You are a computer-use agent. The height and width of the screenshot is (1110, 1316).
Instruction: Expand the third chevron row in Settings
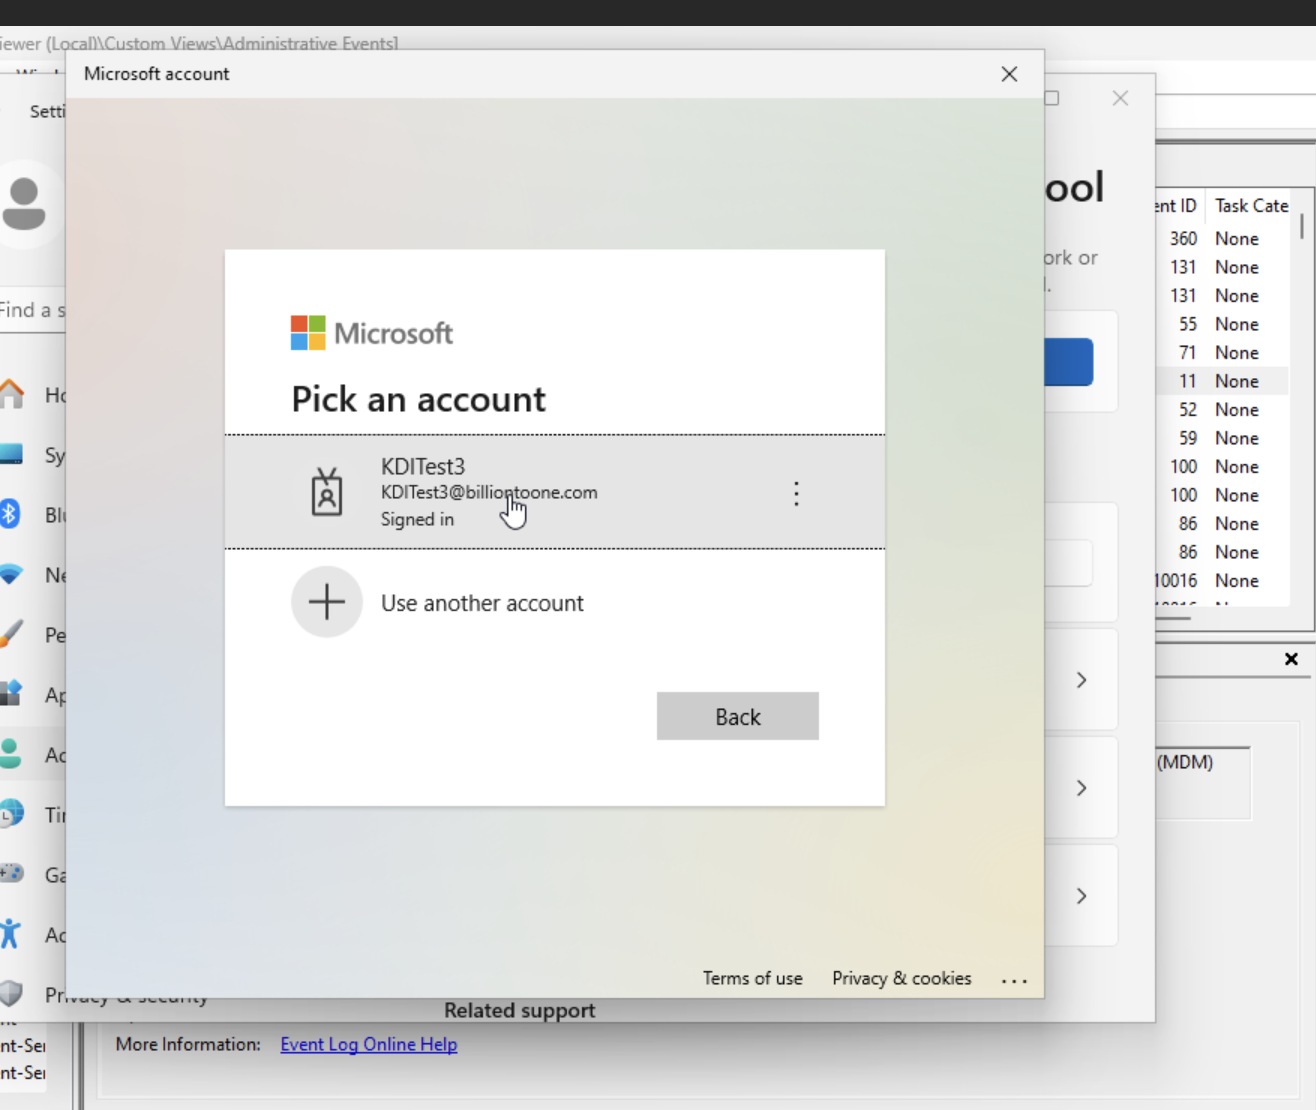1081,896
